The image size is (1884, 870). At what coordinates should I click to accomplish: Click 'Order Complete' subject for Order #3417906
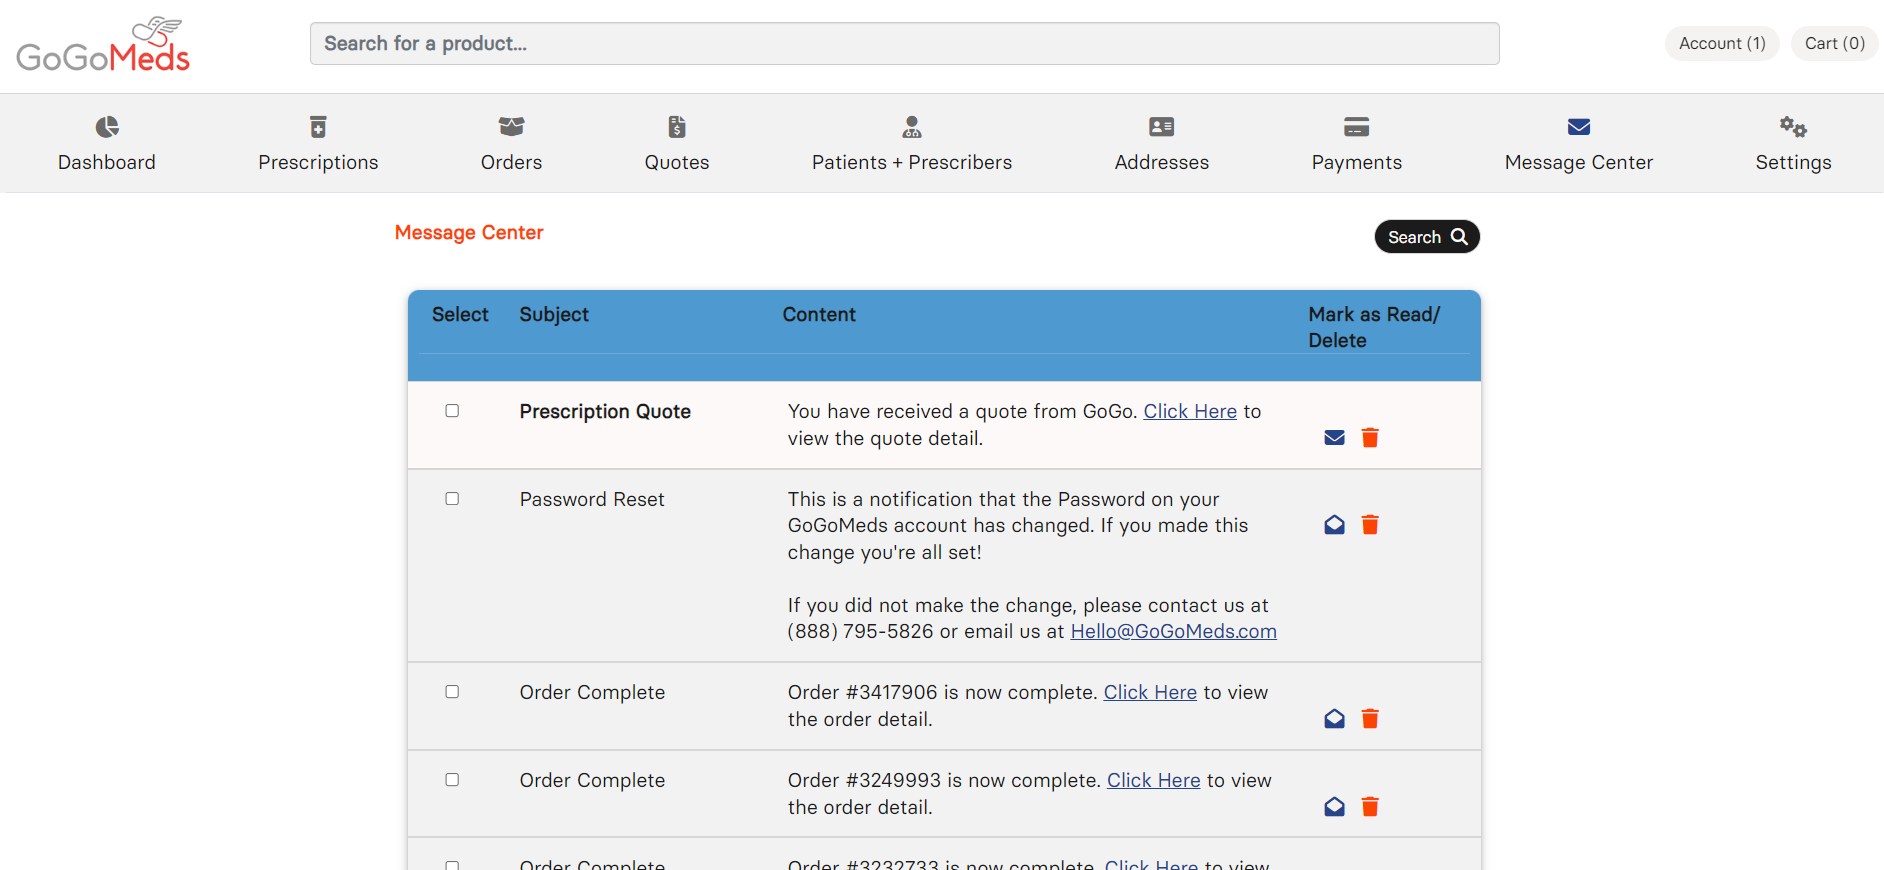[x=592, y=692]
